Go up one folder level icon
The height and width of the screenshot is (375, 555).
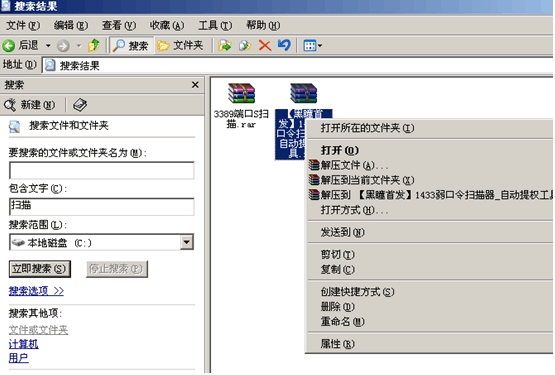[x=94, y=45]
